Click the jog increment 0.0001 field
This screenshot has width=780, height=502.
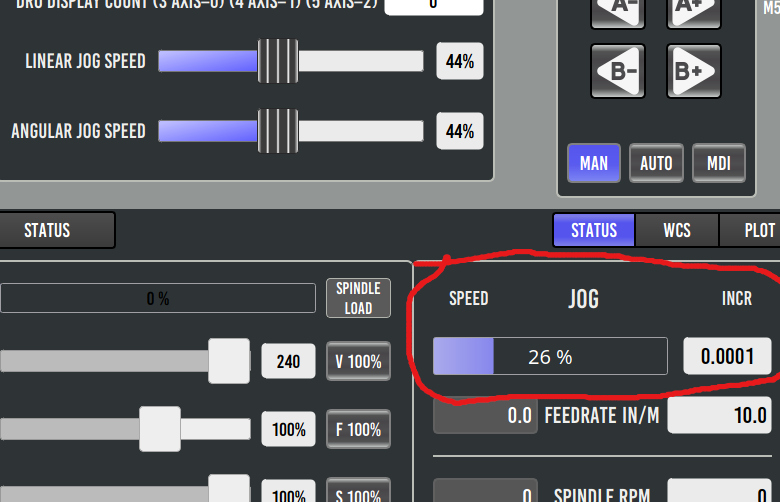pos(727,356)
